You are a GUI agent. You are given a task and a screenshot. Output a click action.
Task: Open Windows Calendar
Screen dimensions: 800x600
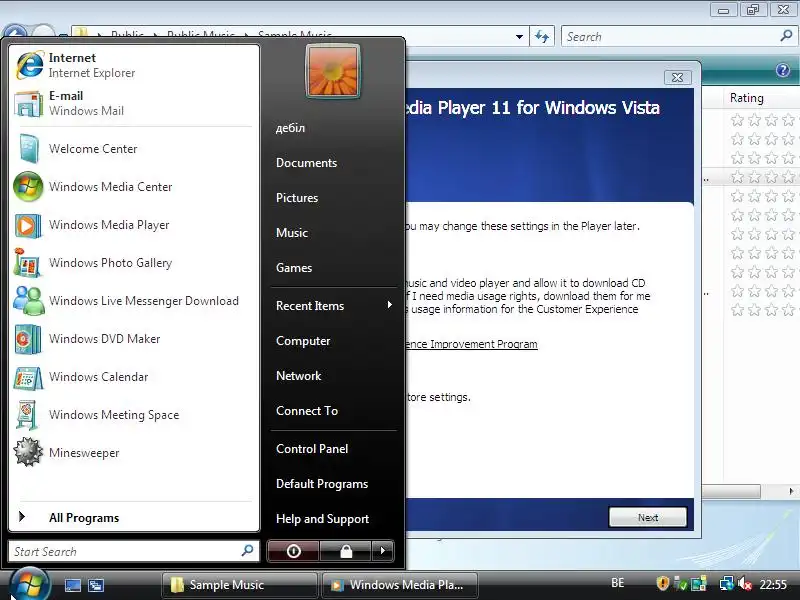point(134,377)
